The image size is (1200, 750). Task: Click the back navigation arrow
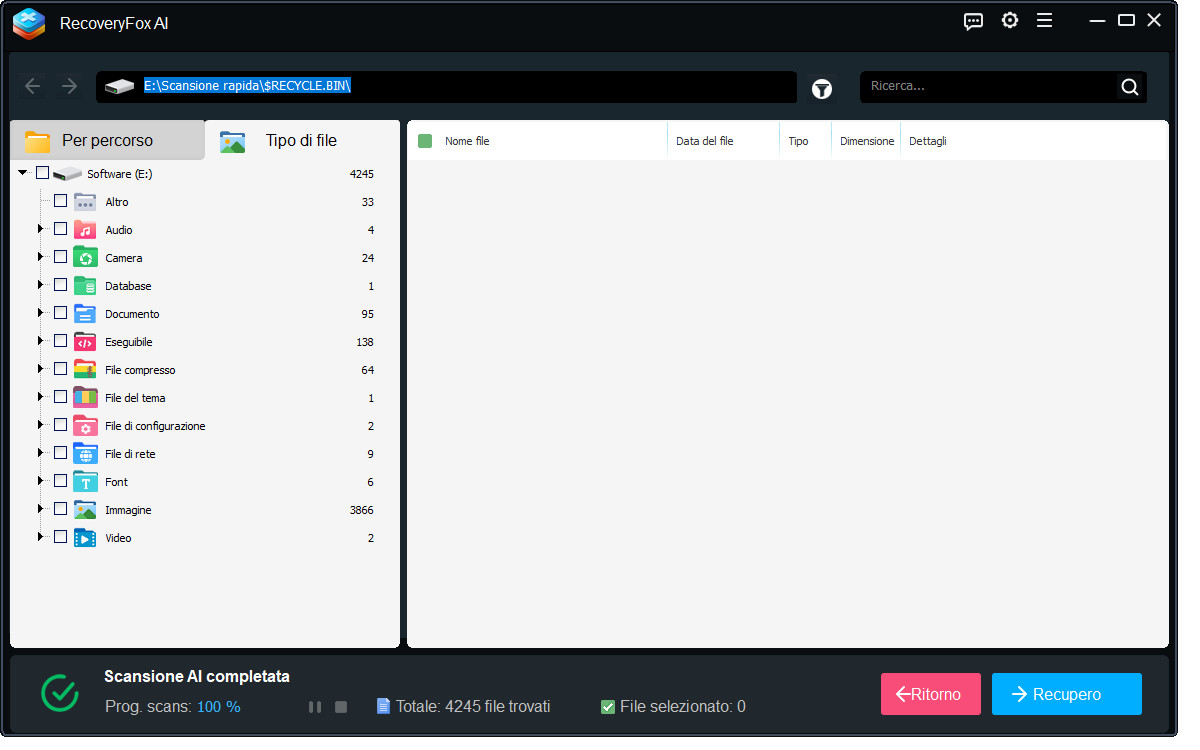(x=32, y=87)
